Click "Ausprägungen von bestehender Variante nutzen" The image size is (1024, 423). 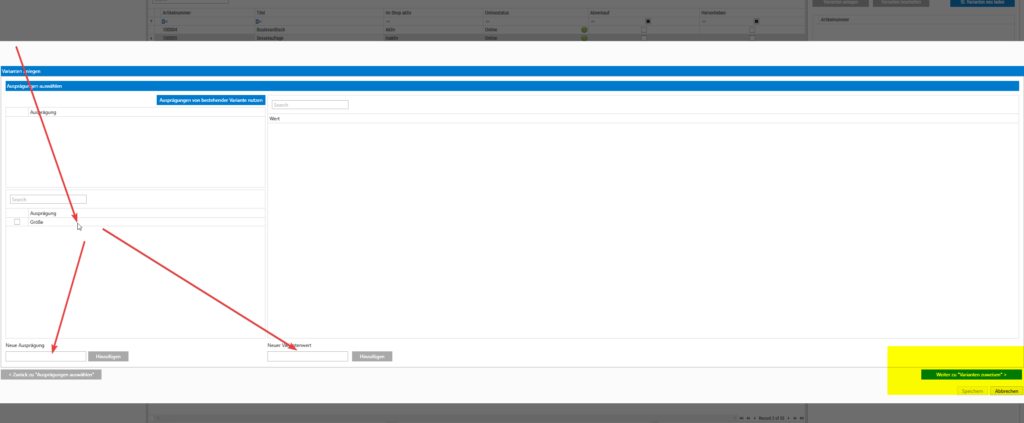tap(211, 100)
